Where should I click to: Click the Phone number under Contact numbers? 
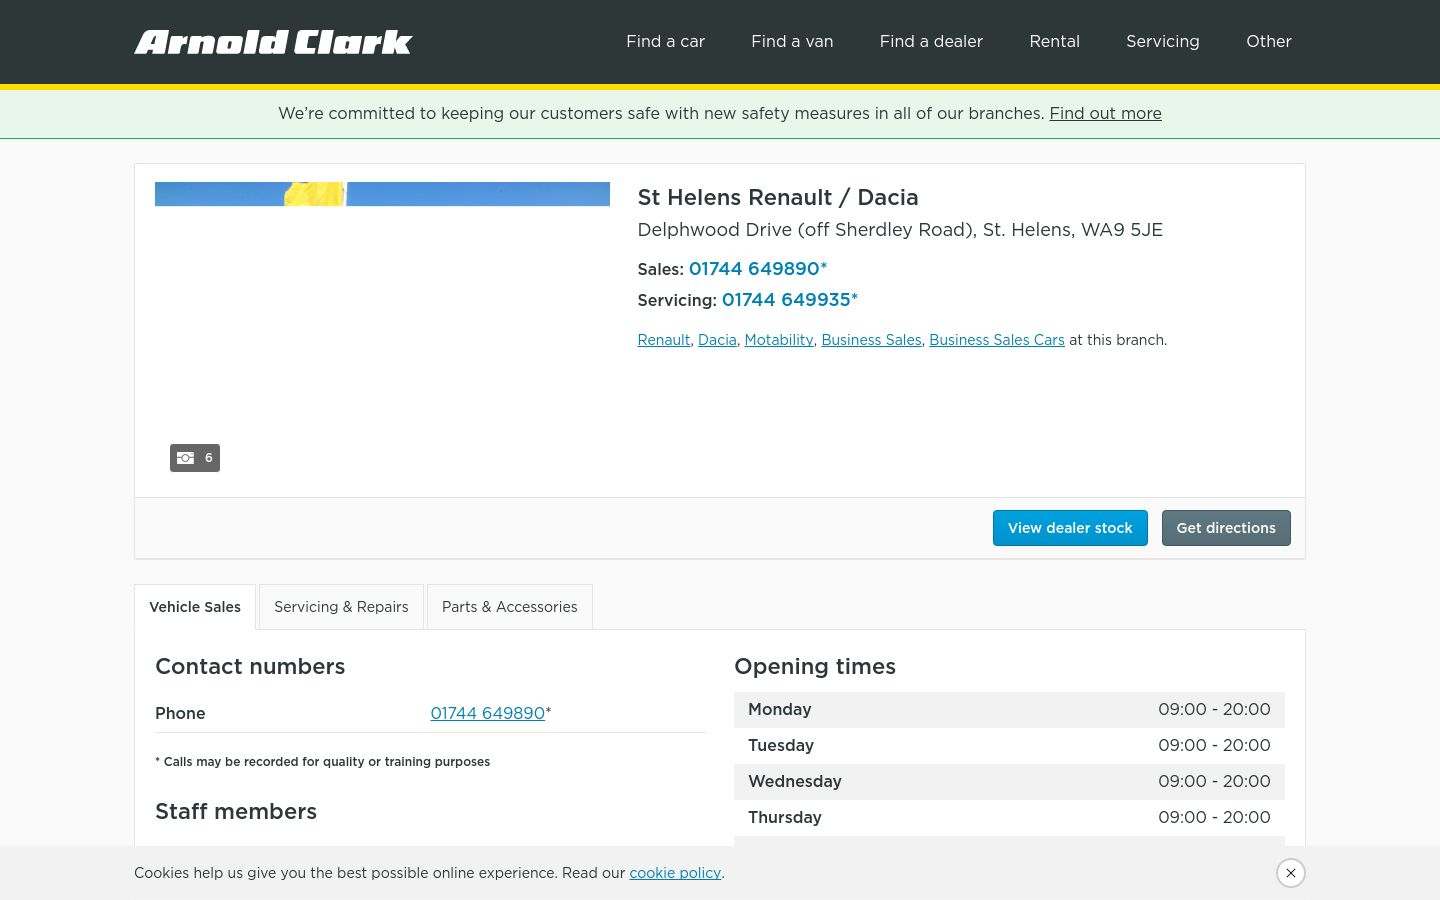click(488, 713)
